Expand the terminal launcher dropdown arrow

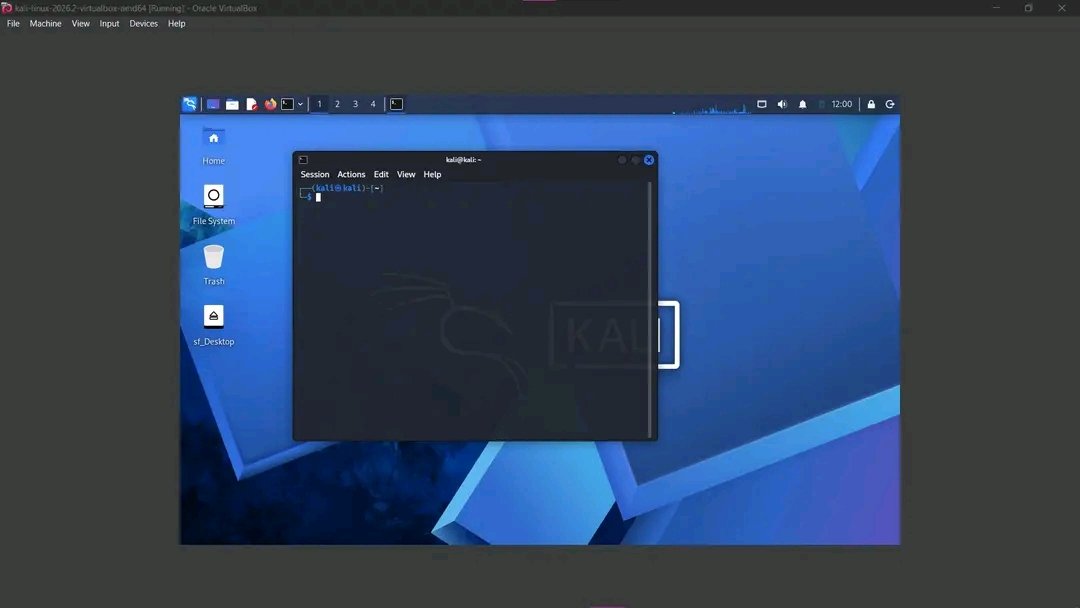[300, 104]
